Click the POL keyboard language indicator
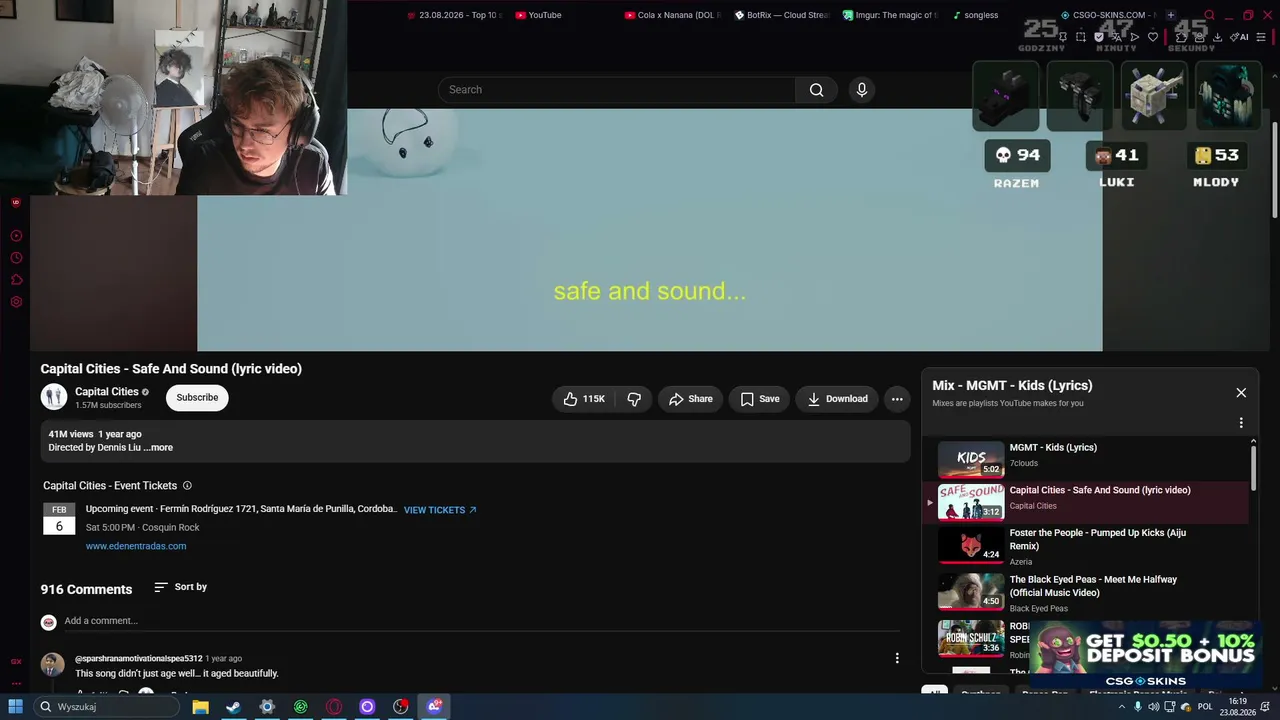Screen dimensions: 1280x720 [x=1205, y=707]
